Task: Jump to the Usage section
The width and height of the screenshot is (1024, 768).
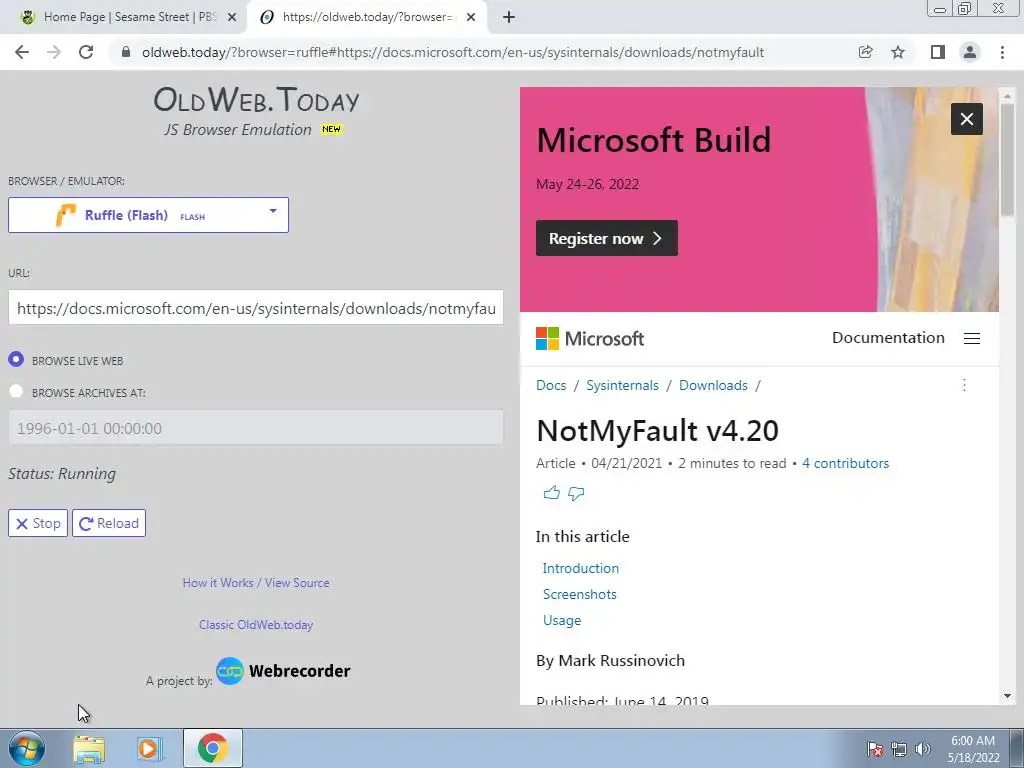Action: (x=562, y=620)
